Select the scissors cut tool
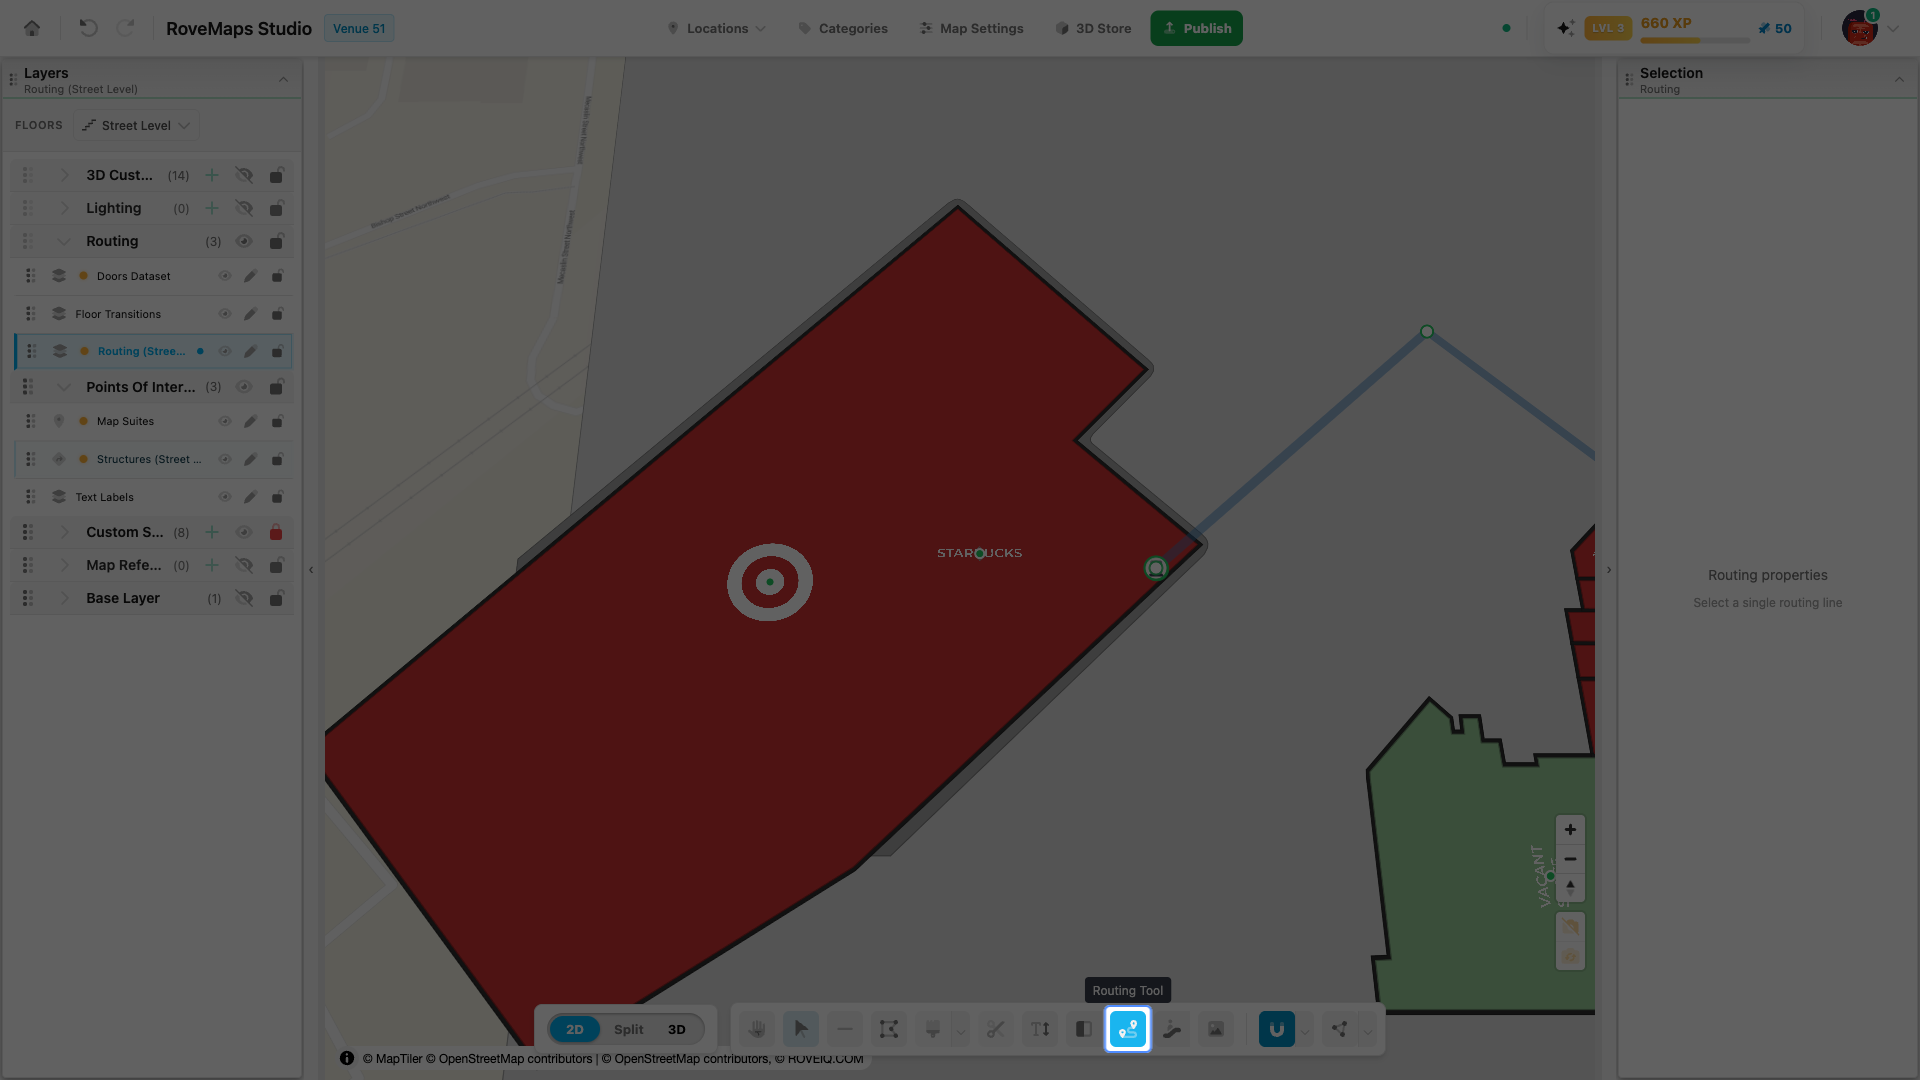 [x=996, y=1029]
